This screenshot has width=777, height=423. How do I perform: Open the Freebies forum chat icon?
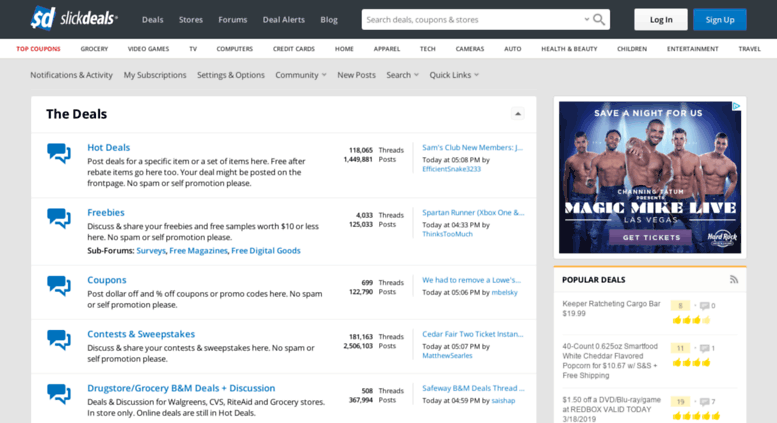59,218
